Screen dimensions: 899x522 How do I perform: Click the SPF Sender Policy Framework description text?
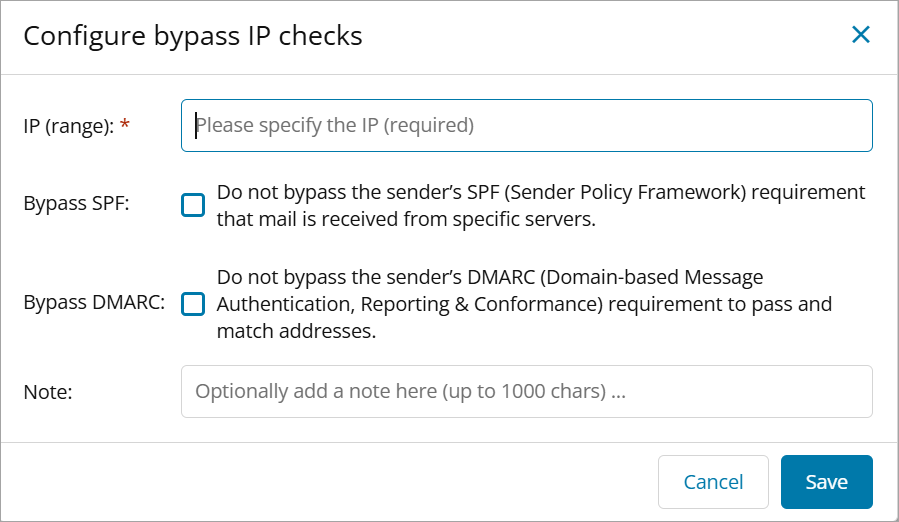540,205
